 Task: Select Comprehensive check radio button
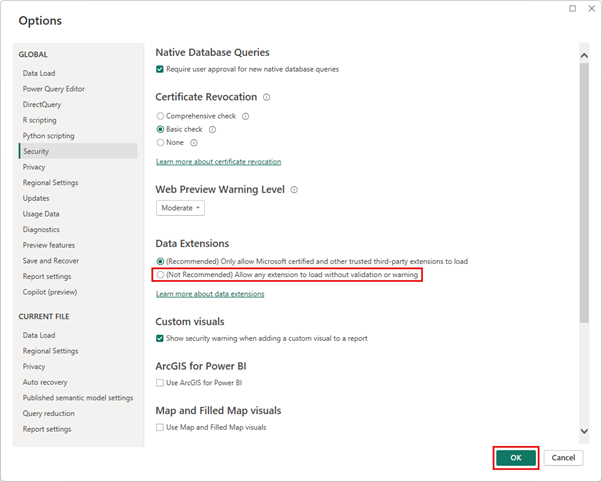tap(160, 116)
